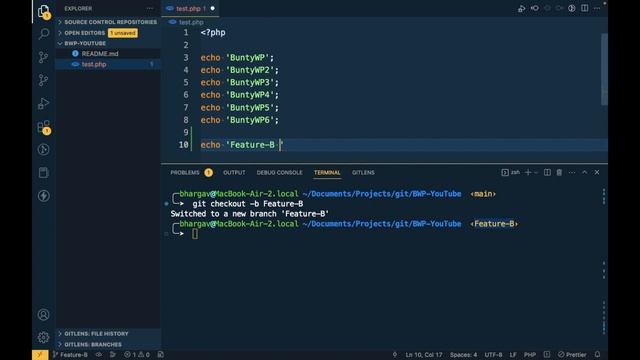Viewport: 640px width, 360px height.
Task: Open the Search view in activity bar
Action: click(x=44, y=34)
